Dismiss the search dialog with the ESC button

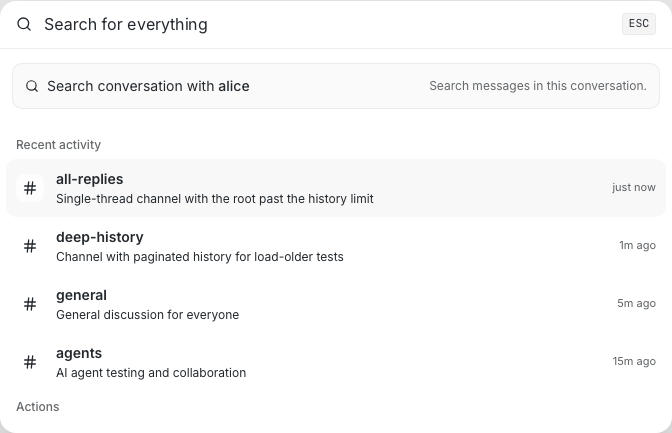tap(639, 24)
